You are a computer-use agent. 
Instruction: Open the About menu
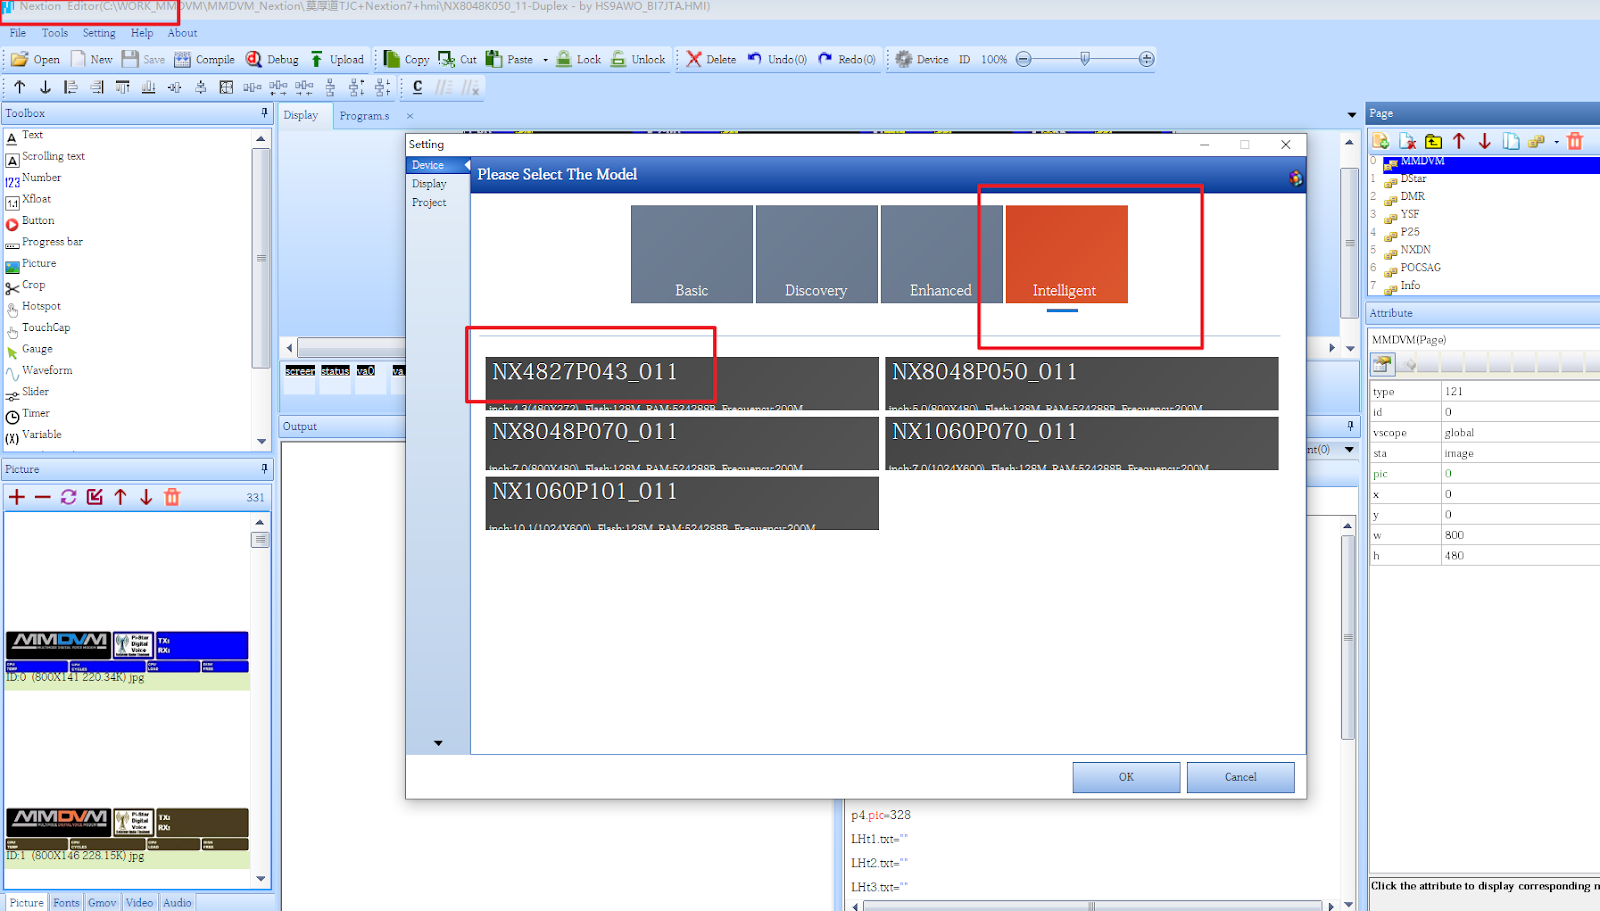(183, 33)
